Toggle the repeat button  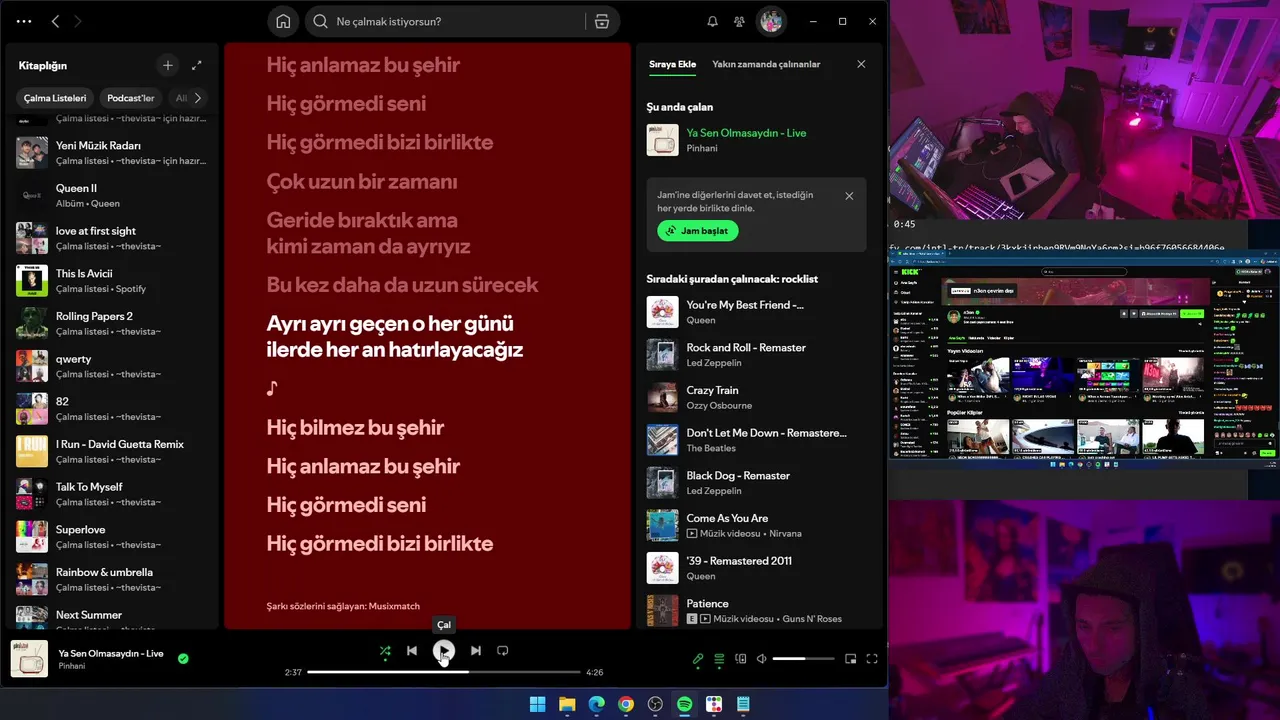click(x=502, y=651)
